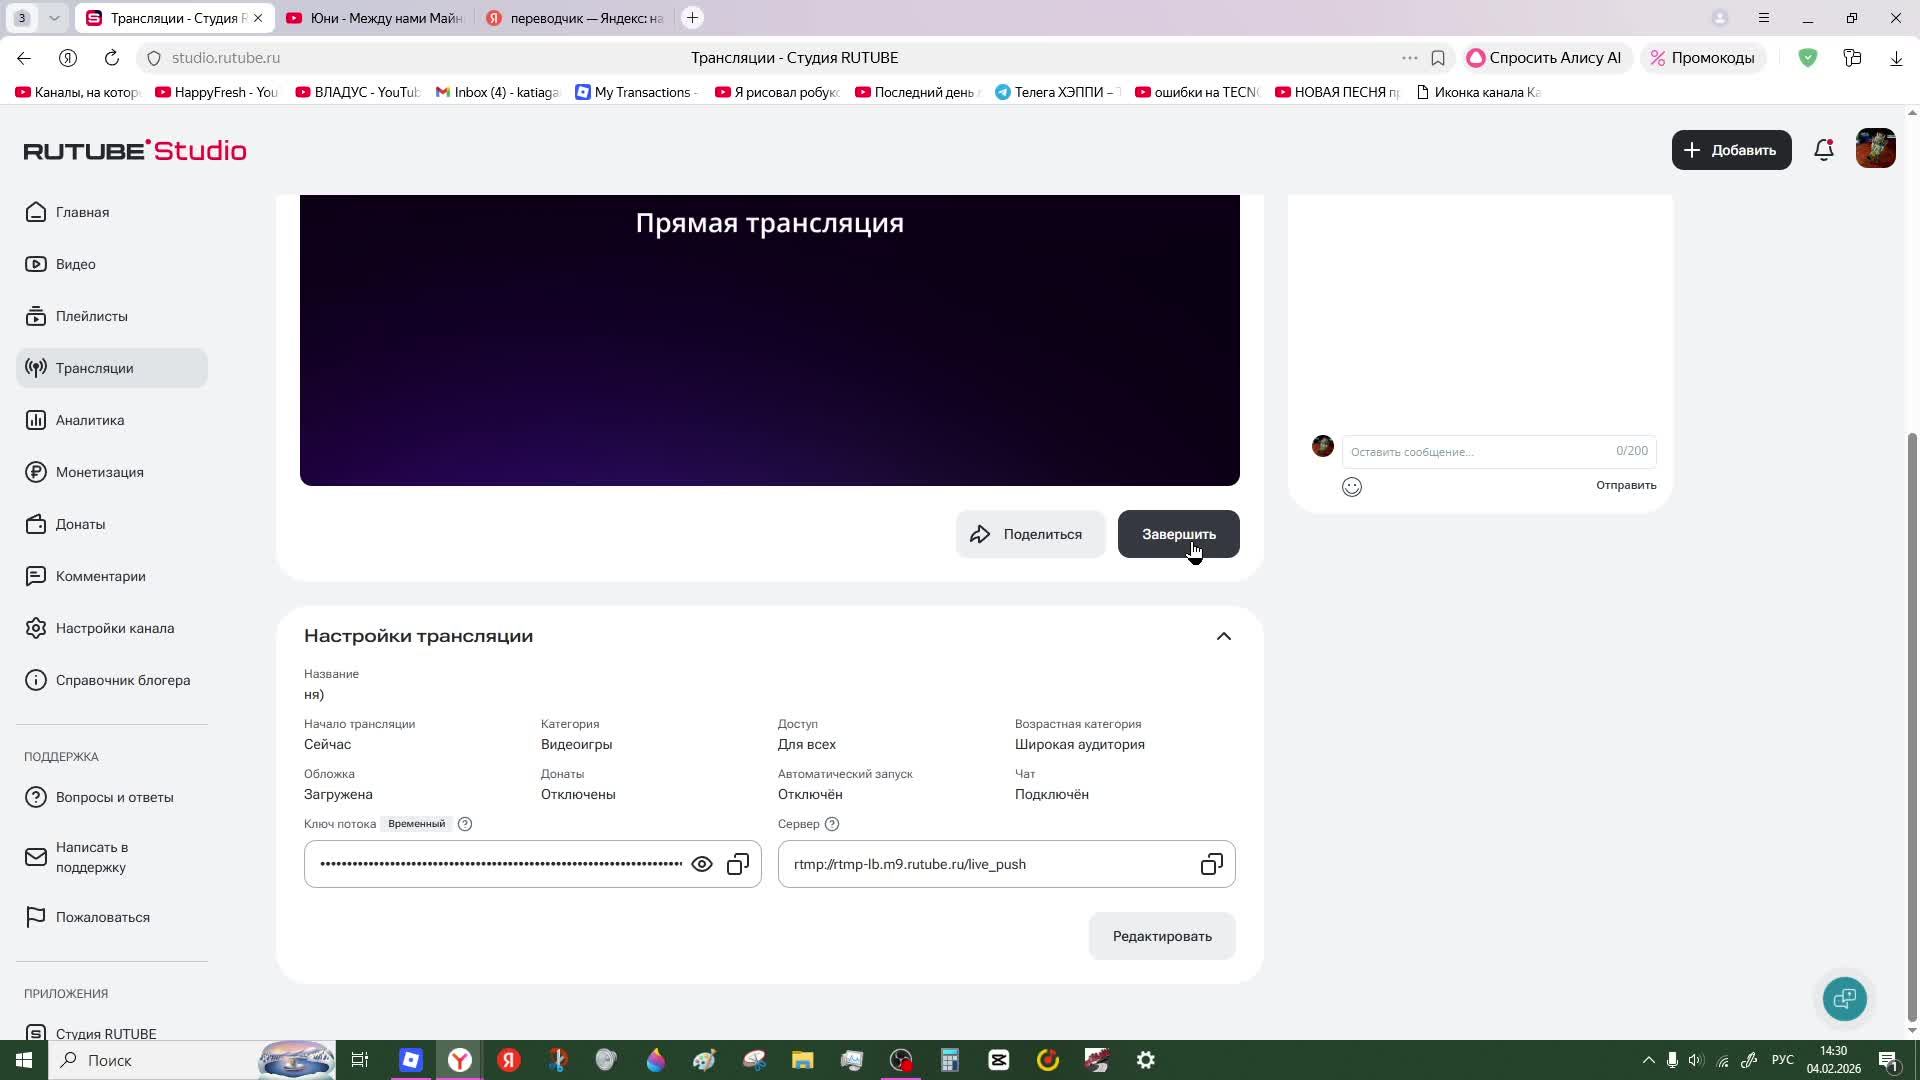Screen dimensions: 1920x1080
Task: Reveal the hidden stream key with eye icon
Action: click(x=702, y=864)
